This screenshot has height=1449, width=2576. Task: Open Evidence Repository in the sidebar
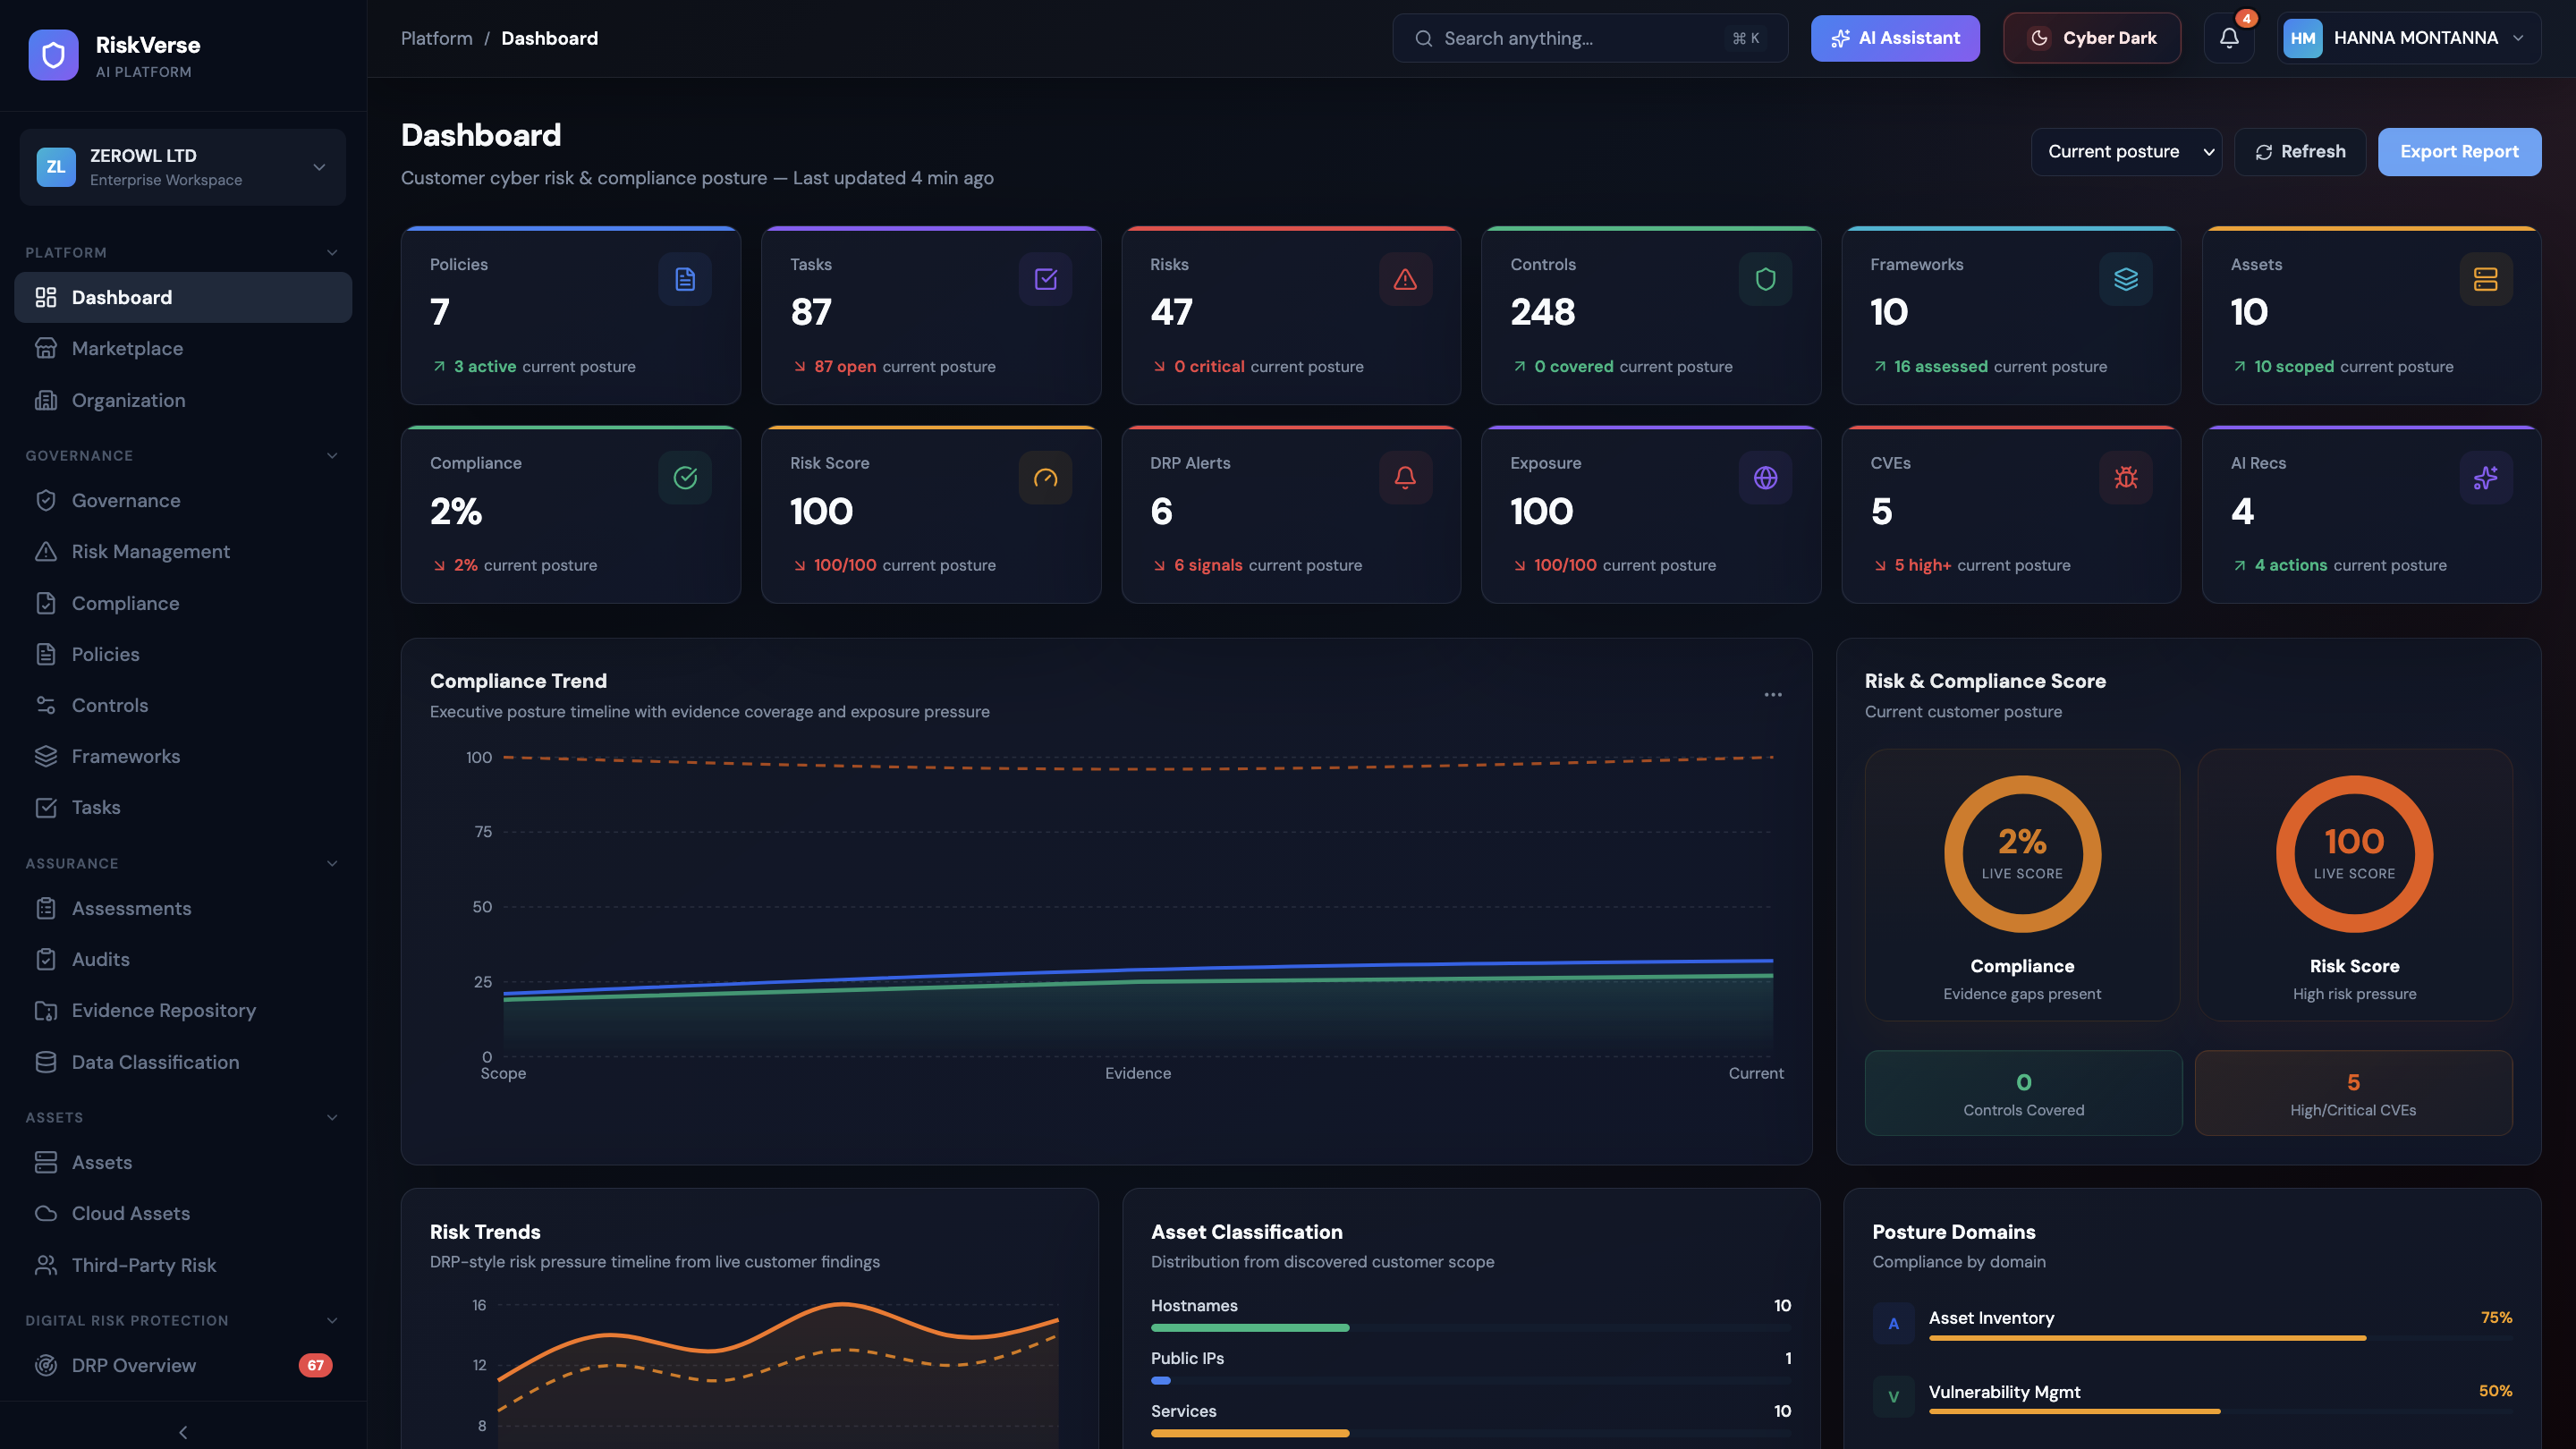pyautogui.click(x=183, y=1010)
